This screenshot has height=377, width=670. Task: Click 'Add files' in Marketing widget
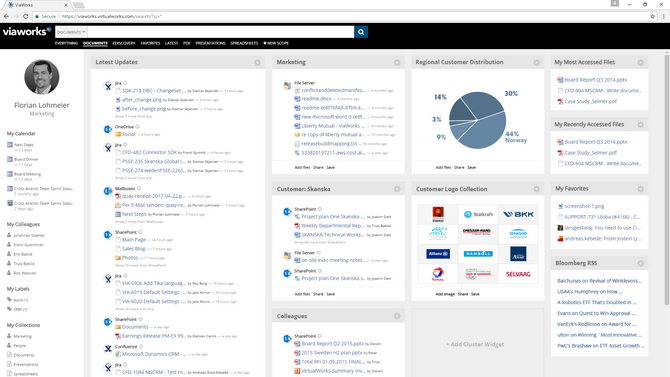coord(302,168)
